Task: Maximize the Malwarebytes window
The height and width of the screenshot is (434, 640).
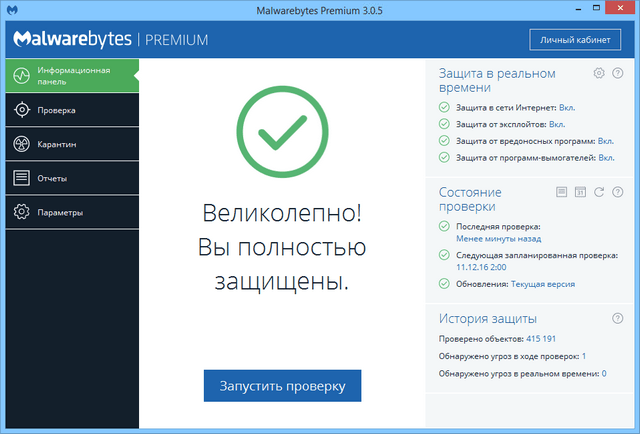Action: [597, 8]
